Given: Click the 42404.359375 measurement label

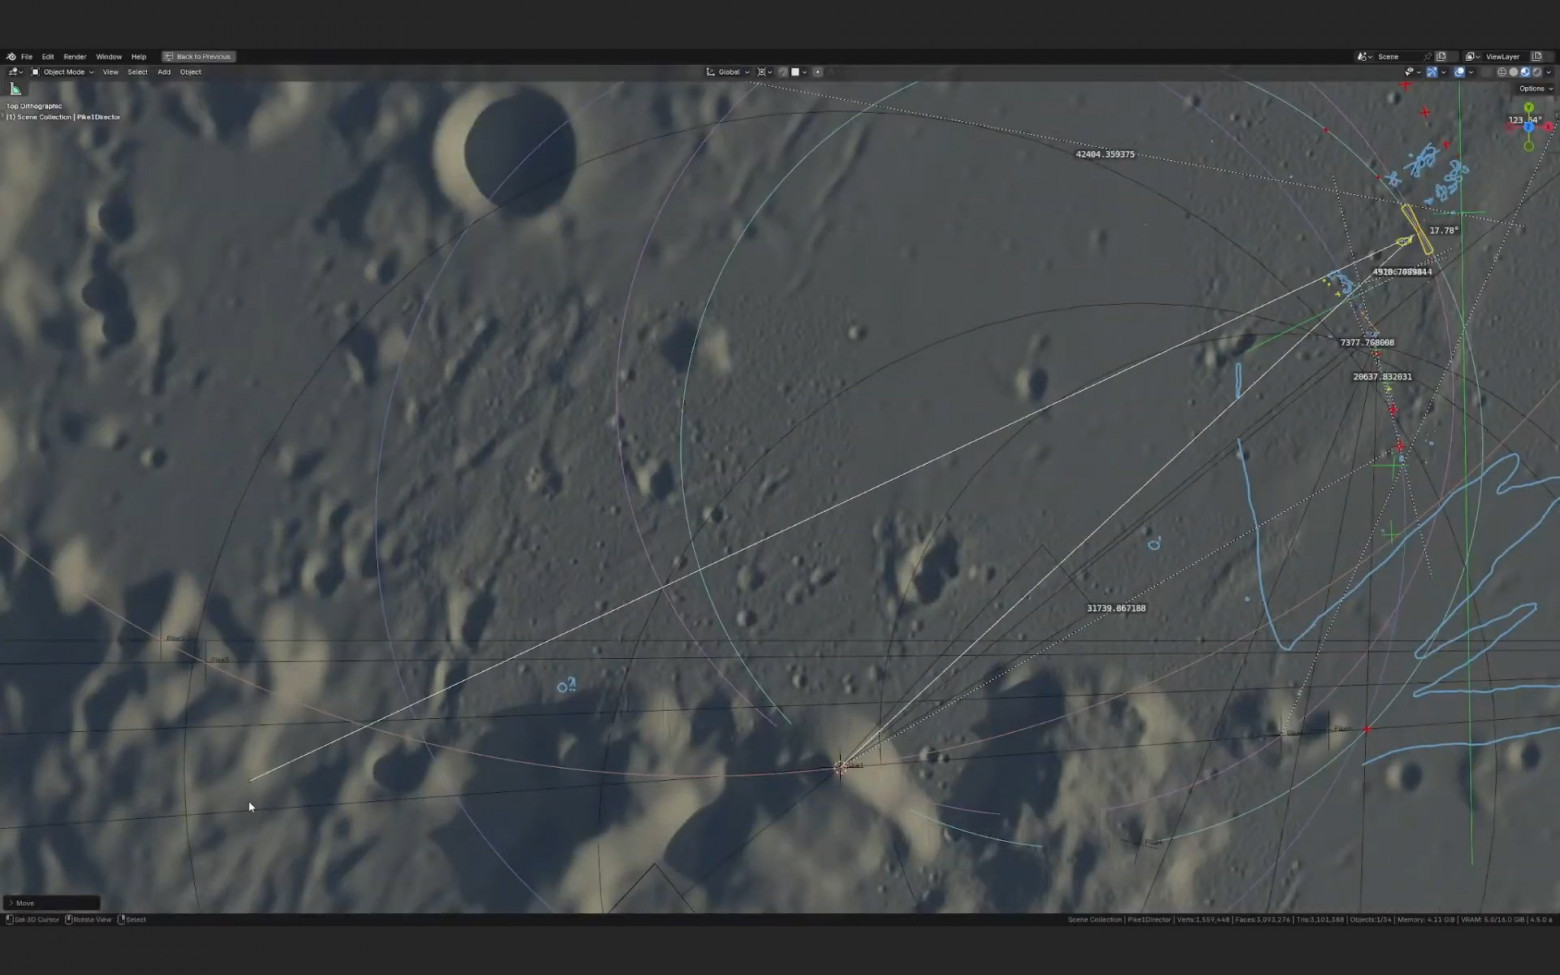Looking at the screenshot, I should pyautogui.click(x=1105, y=155).
